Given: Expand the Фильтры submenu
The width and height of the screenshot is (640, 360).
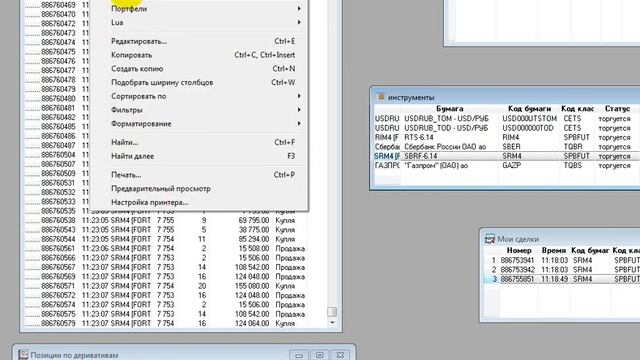Looking at the screenshot, I should tap(198, 110).
